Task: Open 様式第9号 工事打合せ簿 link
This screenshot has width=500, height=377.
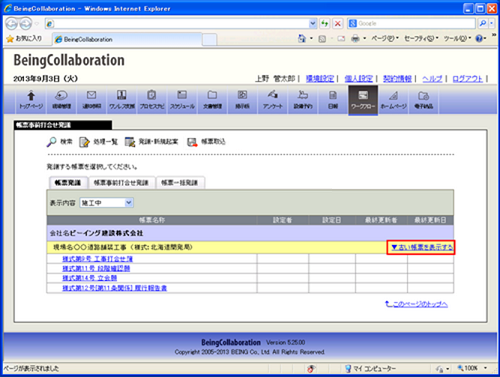Action: (x=97, y=259)
